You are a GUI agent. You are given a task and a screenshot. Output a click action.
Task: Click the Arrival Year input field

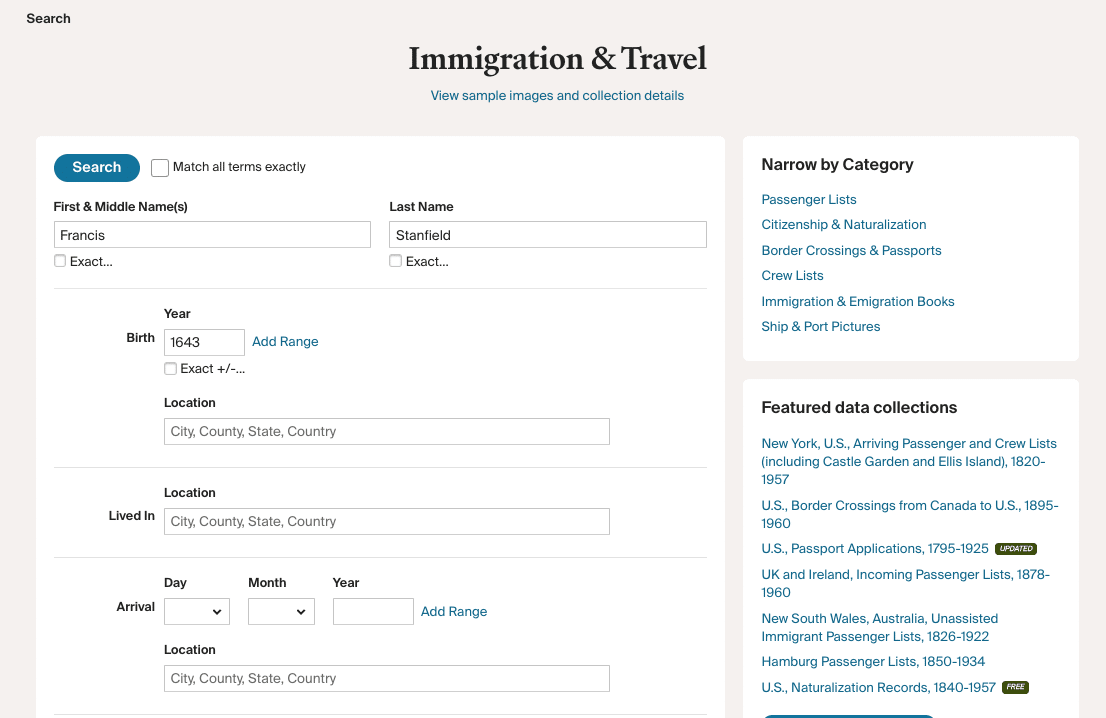(373, 611)
